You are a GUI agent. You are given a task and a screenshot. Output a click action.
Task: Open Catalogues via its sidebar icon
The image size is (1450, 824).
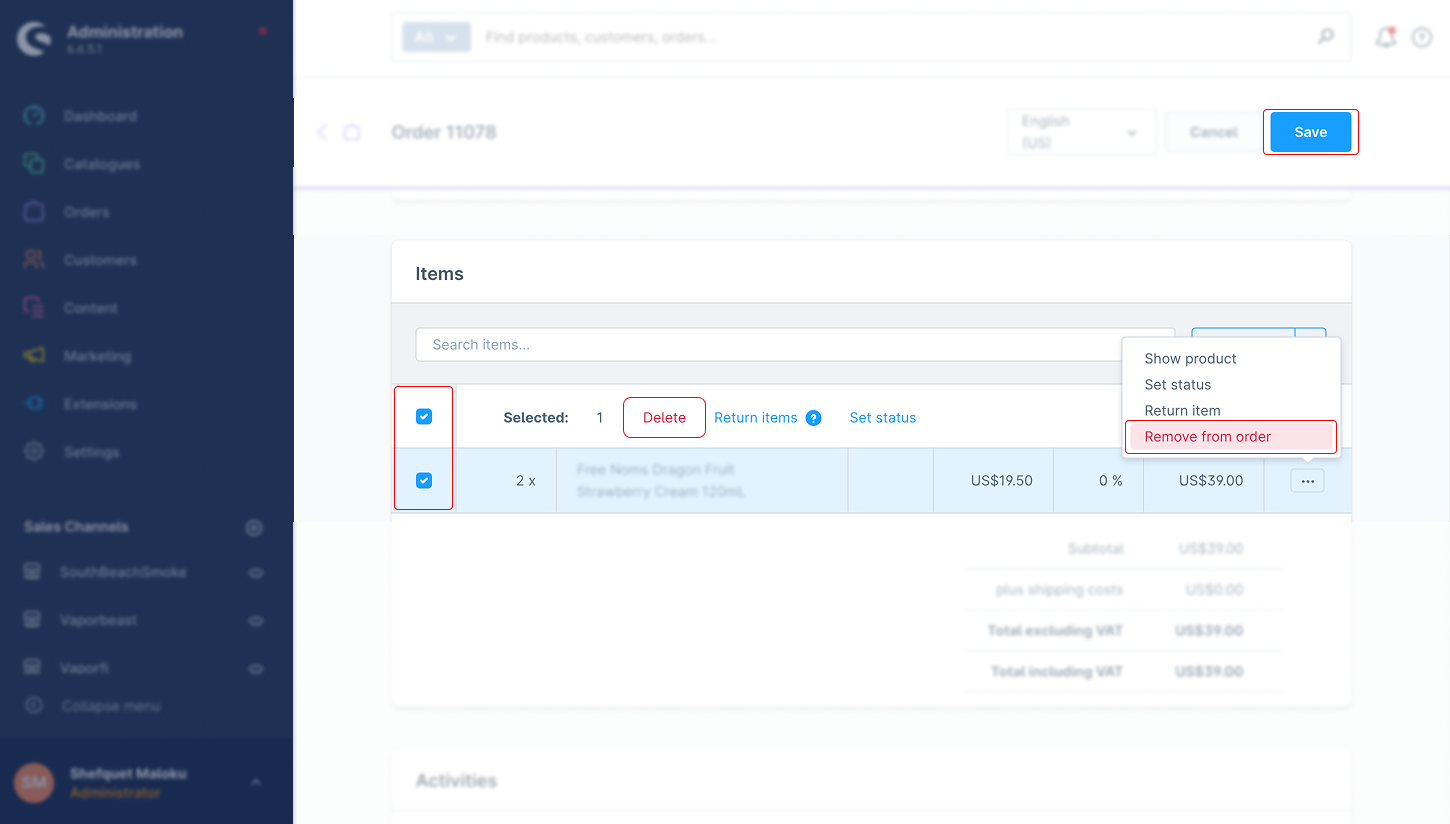[34, 164]
